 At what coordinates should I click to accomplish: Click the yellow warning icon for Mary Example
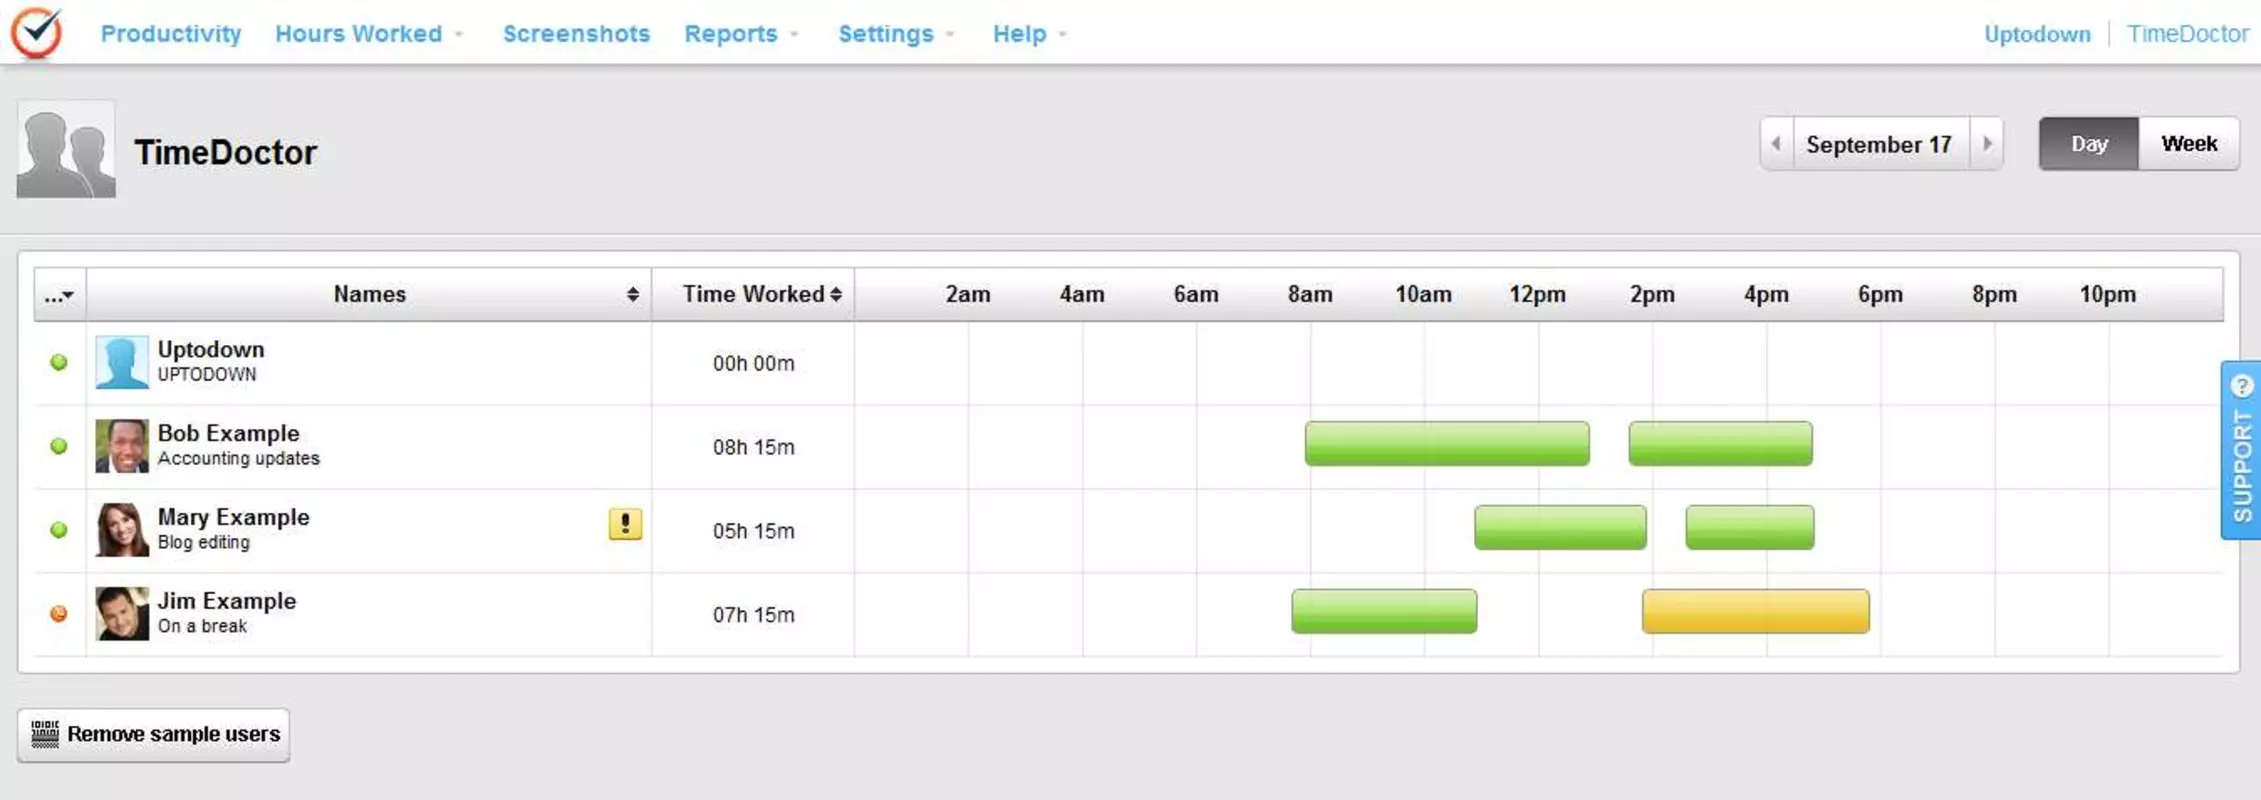[625, 524]
